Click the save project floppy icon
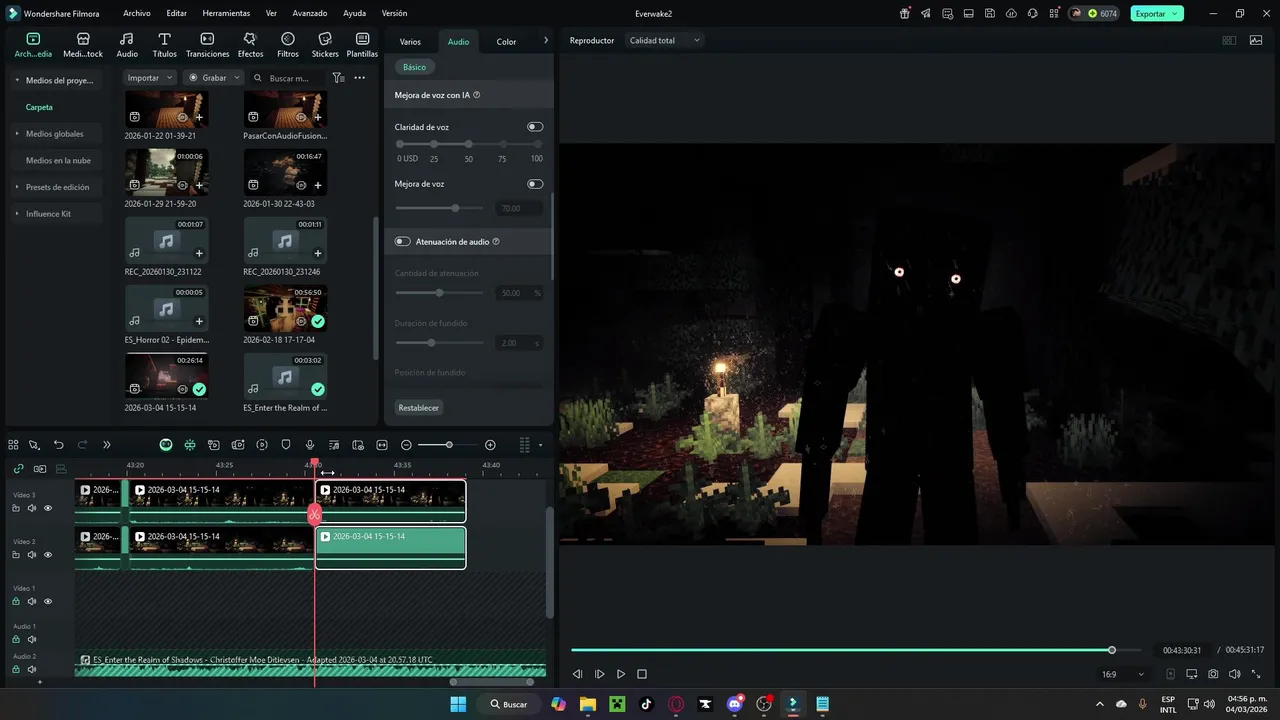1280x720 pixels. (990, 14)
